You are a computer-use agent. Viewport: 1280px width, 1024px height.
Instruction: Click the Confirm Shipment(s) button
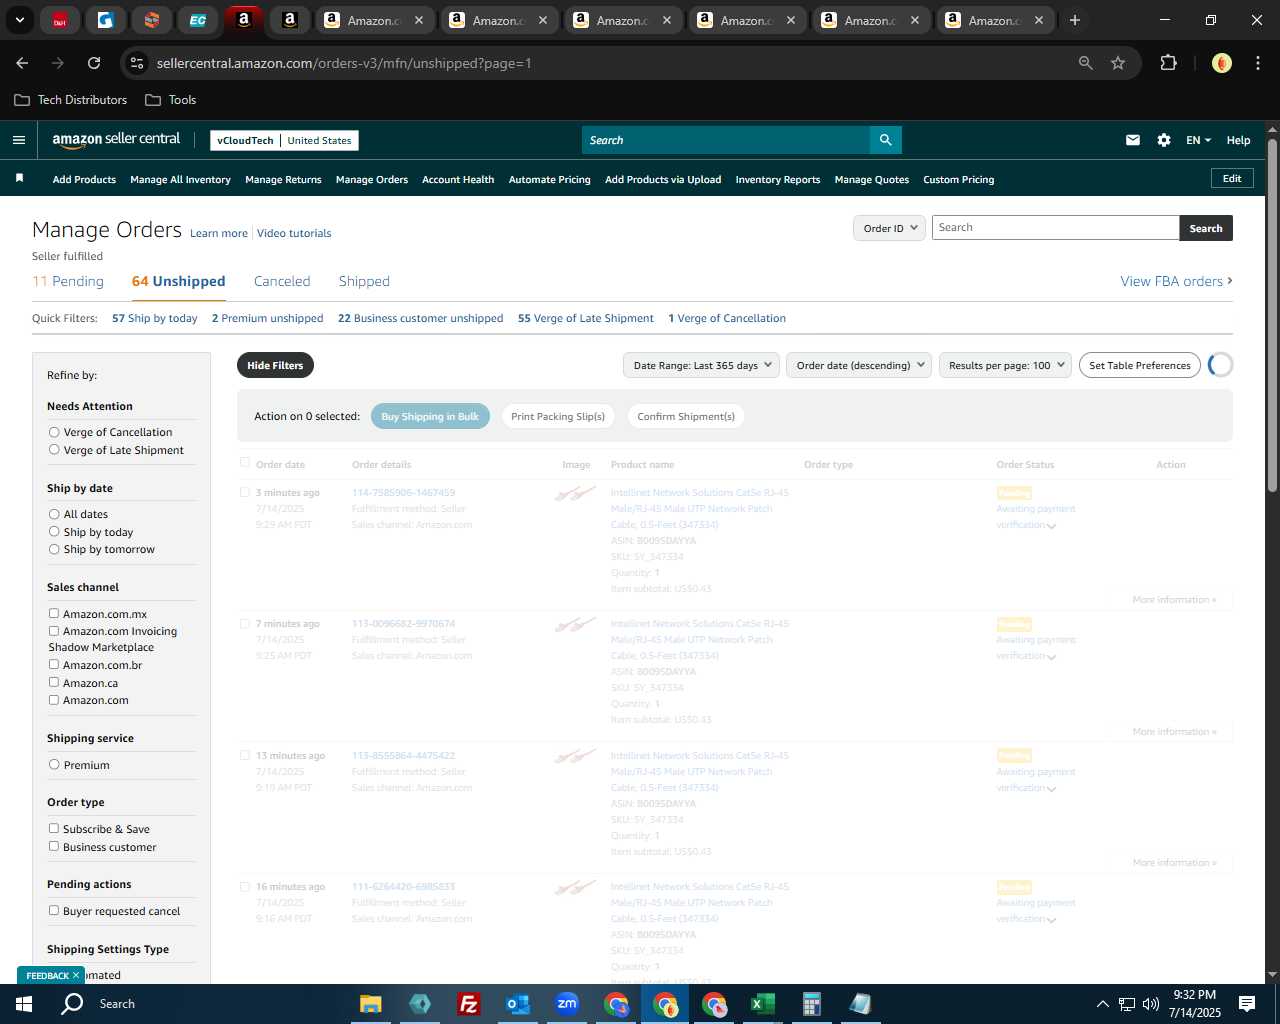coord(686,416)
